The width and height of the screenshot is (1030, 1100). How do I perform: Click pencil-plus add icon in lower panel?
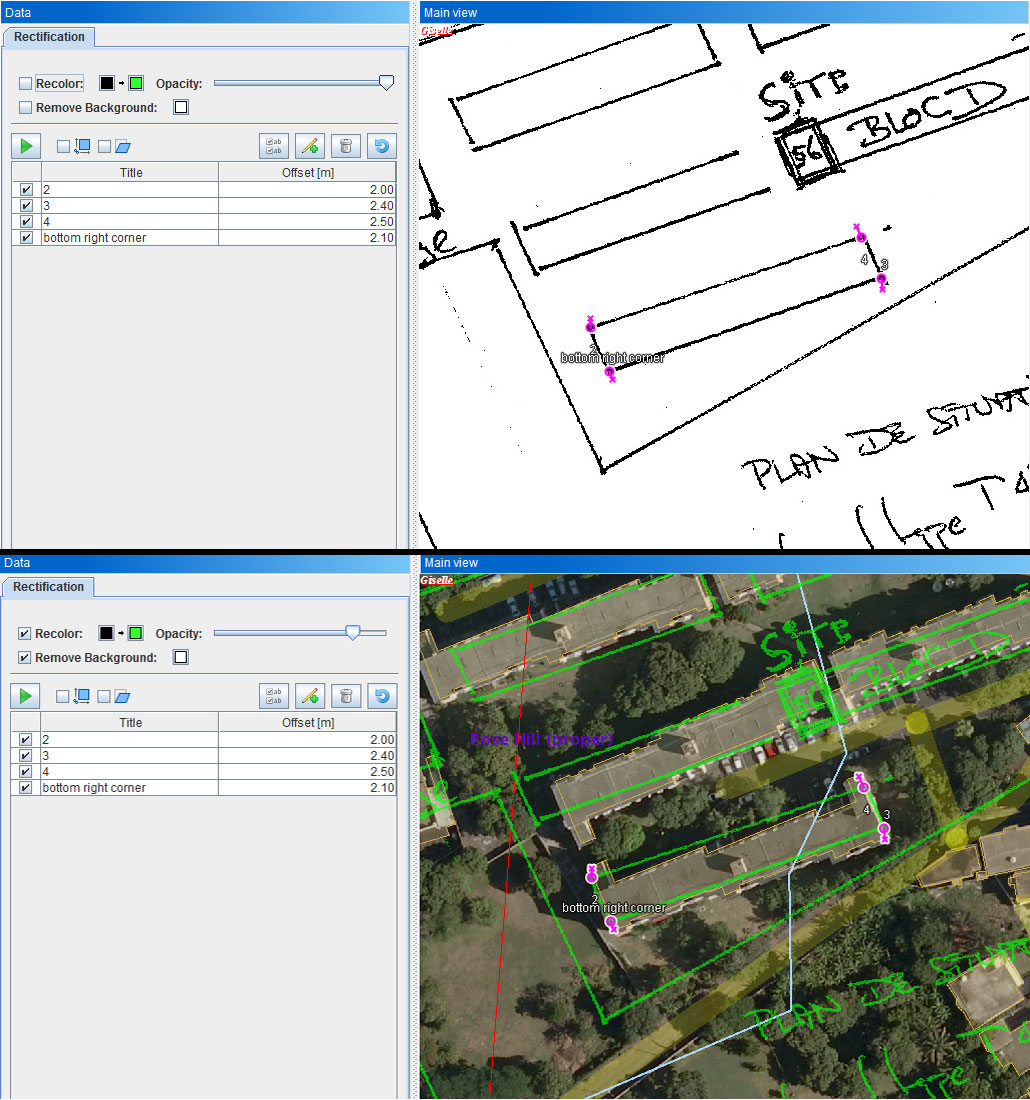point(310,696)
